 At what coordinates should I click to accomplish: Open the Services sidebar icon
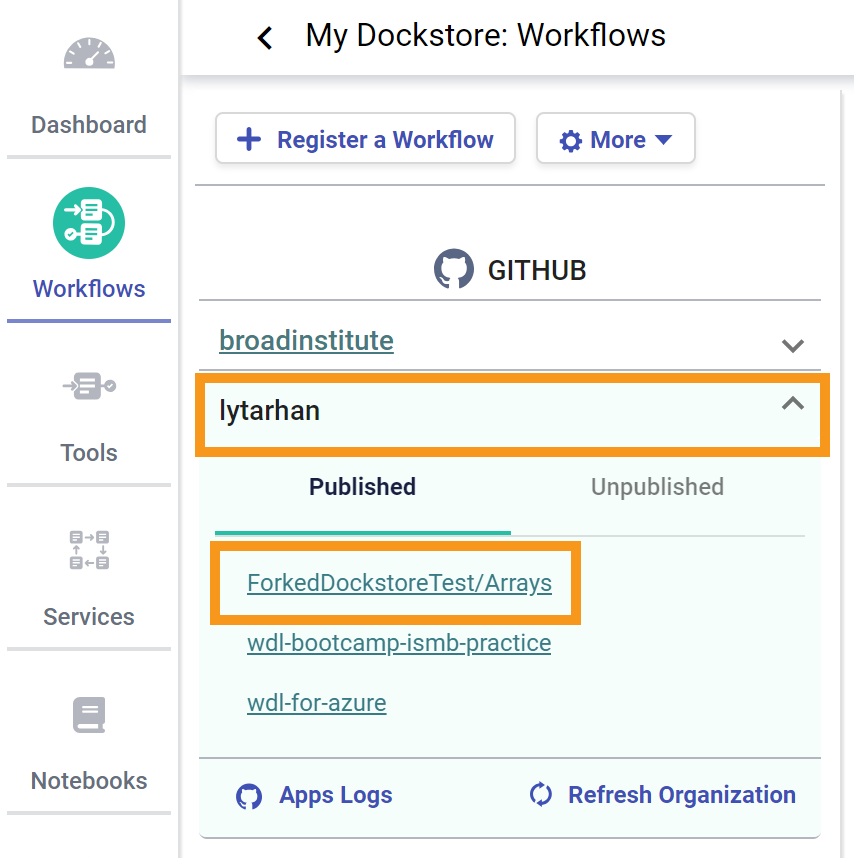coord(89,550)
